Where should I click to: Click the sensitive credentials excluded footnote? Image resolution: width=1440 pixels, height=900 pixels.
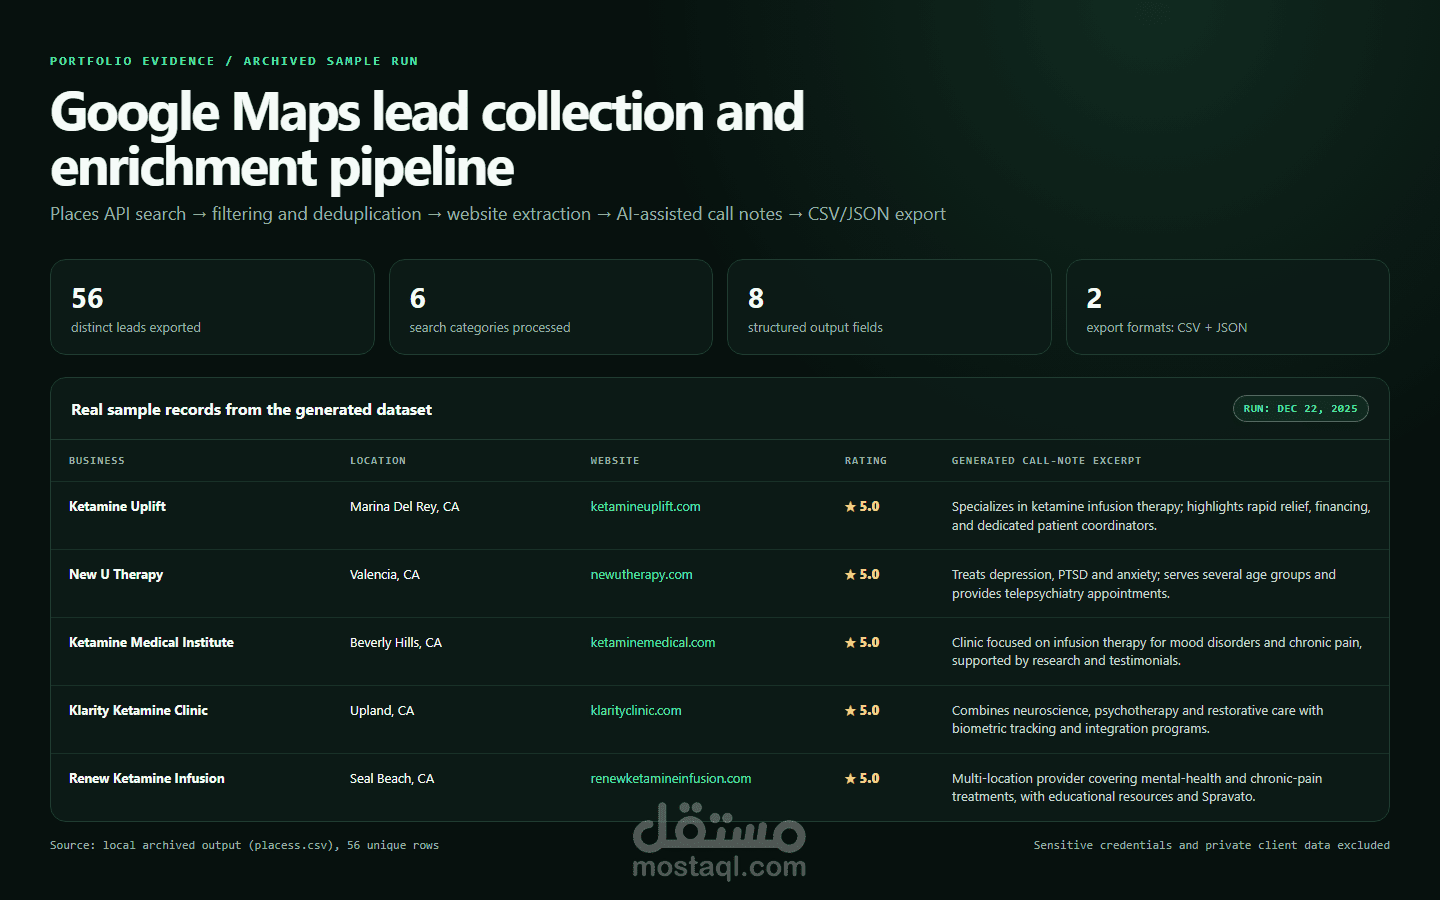[1212, 846]
